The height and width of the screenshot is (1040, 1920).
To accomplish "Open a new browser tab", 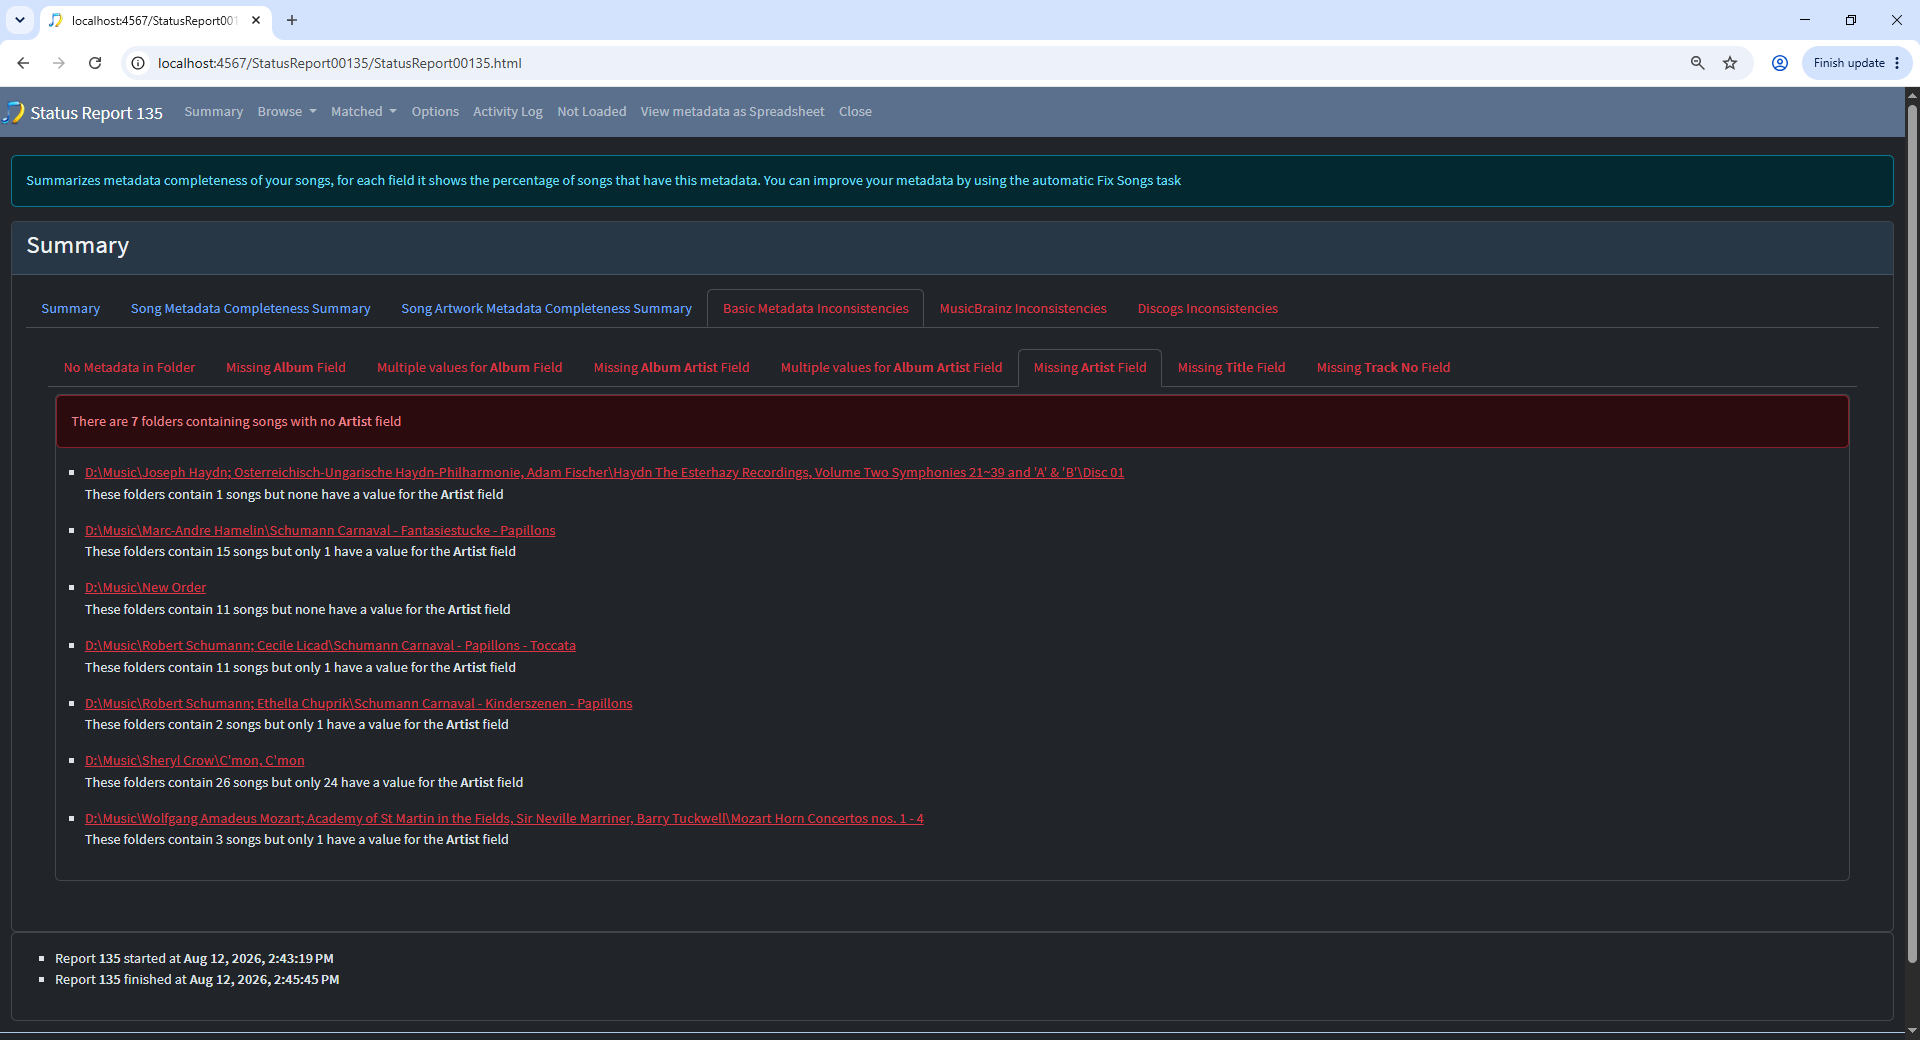I will (x=292, y=20).
